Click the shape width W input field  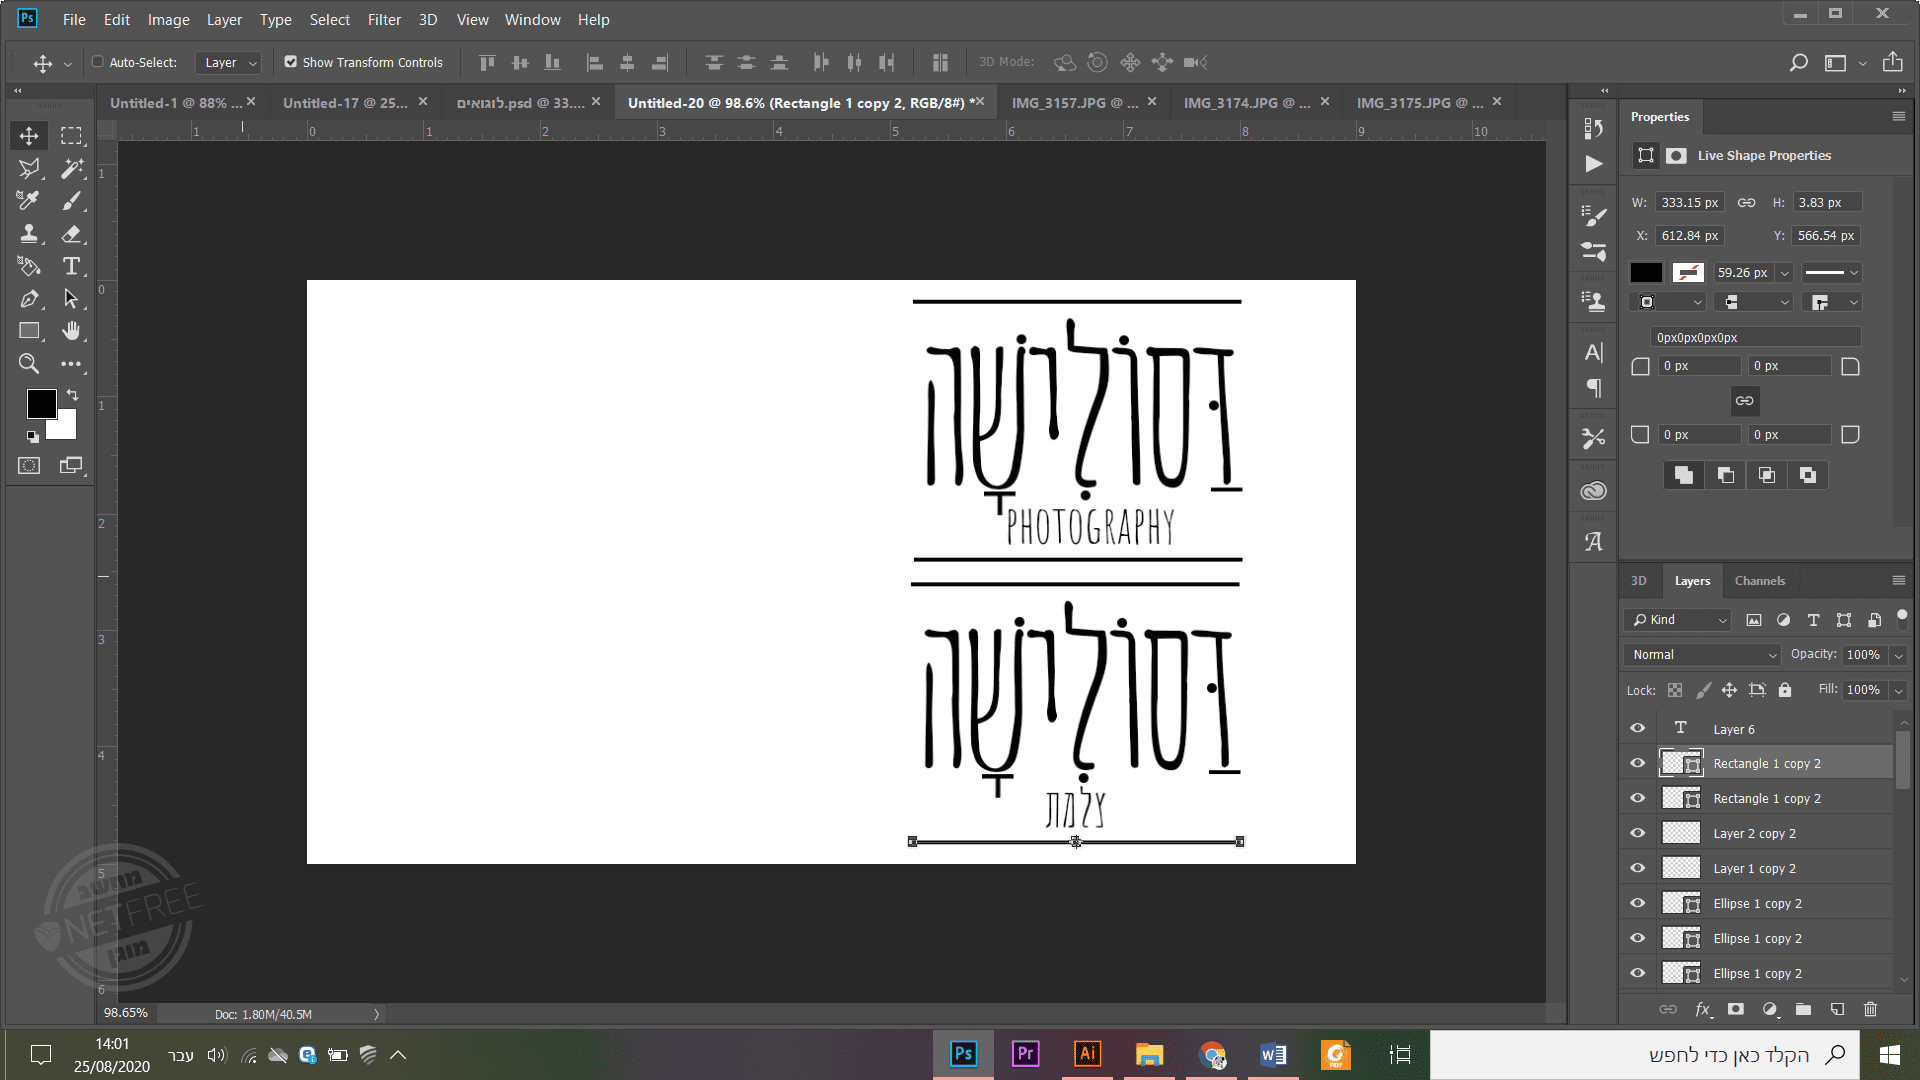click(x=1689, y=202)
